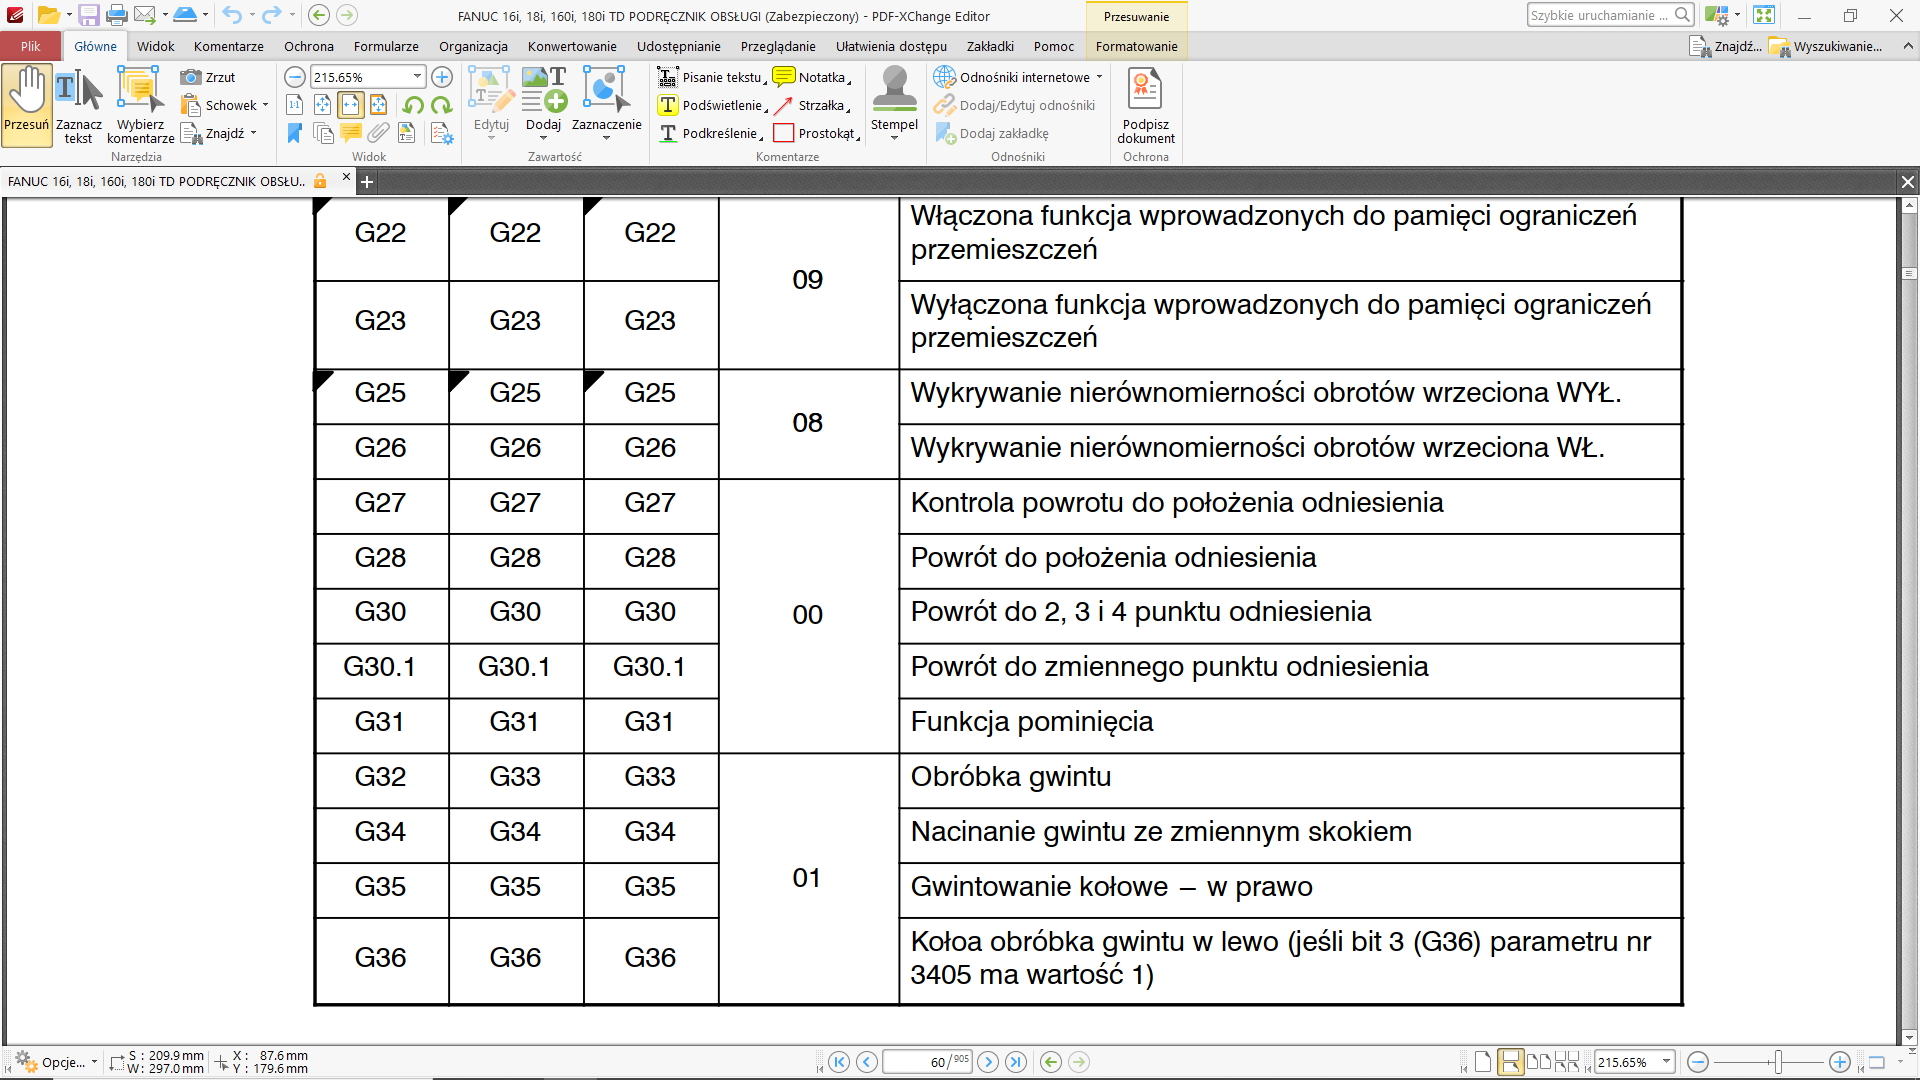
Task: Click the Edytuj content tool
Action: (x=491, y=103)
